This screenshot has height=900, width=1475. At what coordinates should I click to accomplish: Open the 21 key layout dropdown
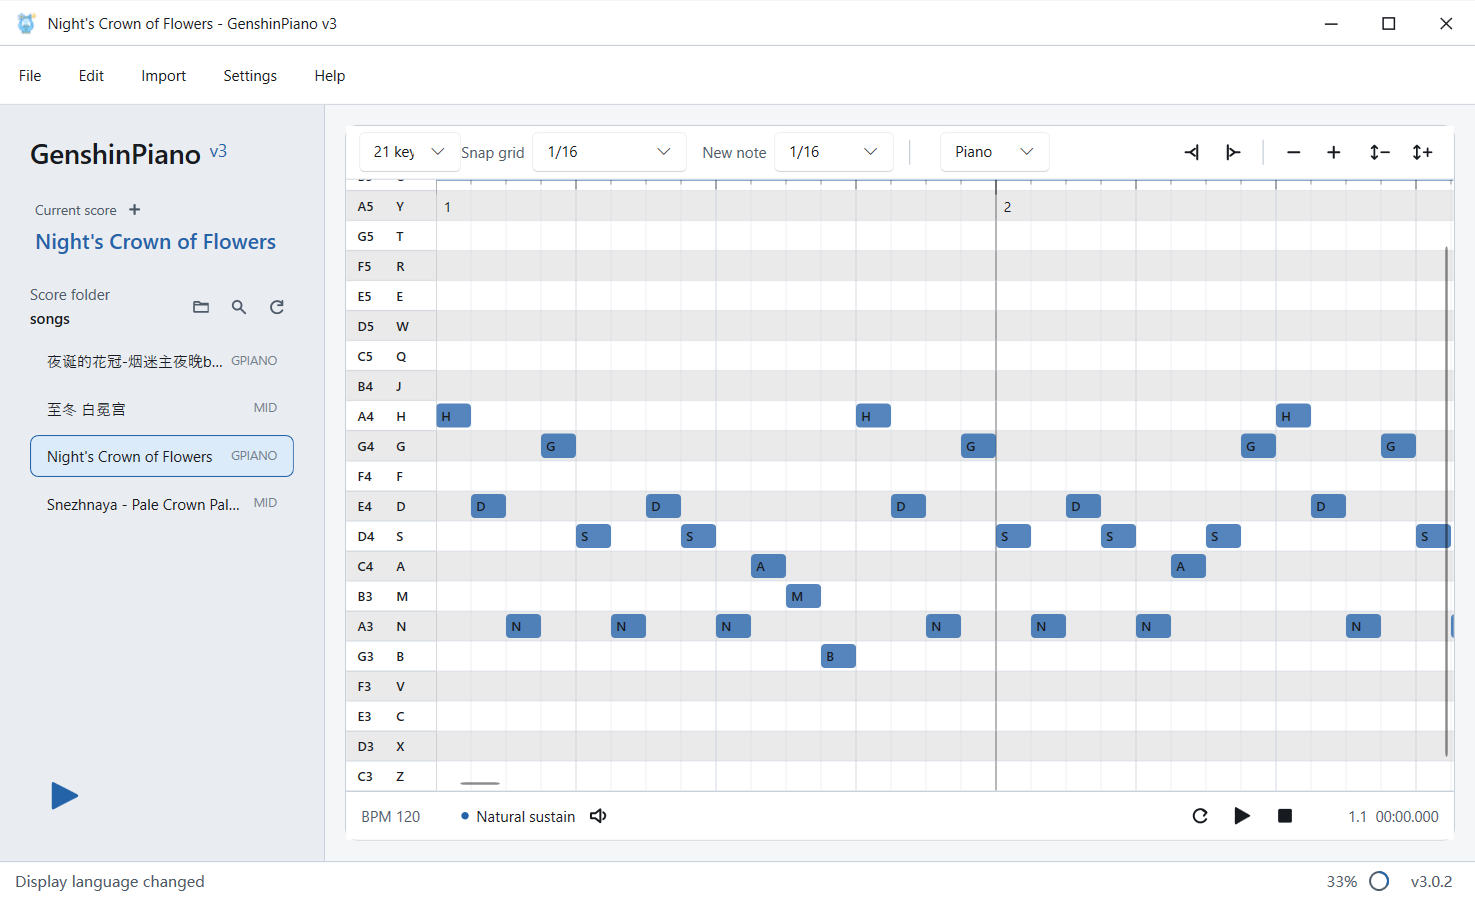click(409, 152)
